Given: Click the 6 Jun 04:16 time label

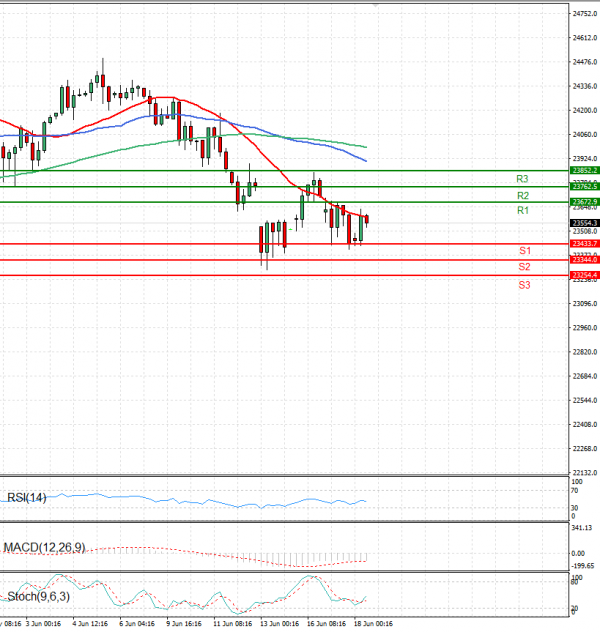Looking at the screenshot, I should [x=137, y=624].
